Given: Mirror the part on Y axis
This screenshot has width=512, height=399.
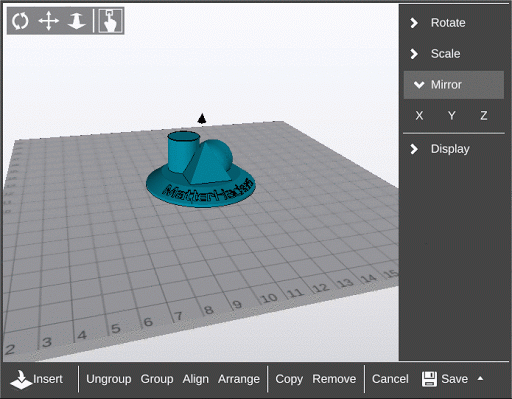Looking at the screenshot, I should coord(451,116).
